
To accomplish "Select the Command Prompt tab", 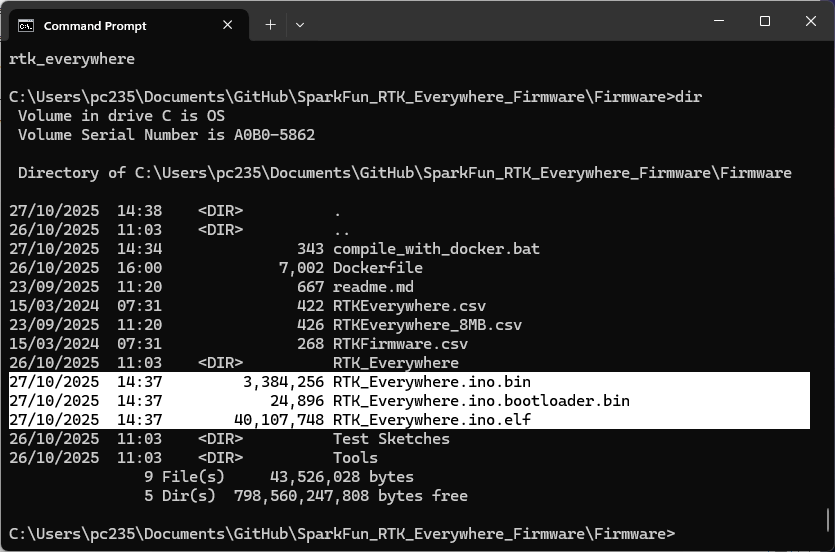I will [x=129, y=26].
